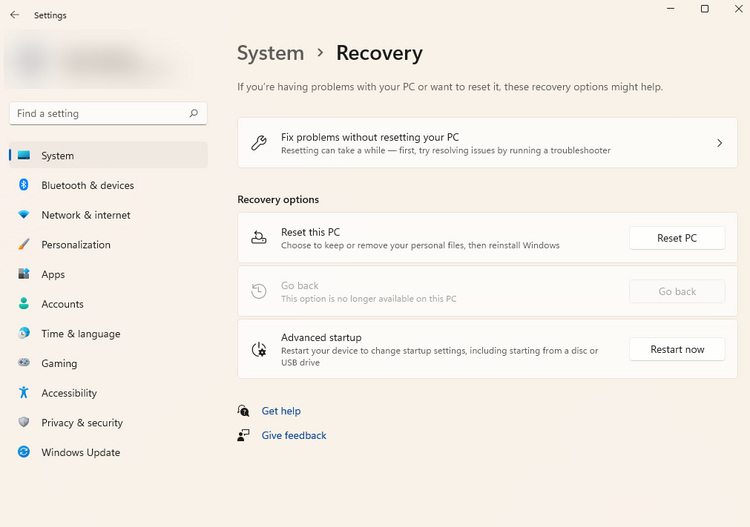Viewport: 750px width, 527px height.
Task: Click the 'Advanced startup' title text
Action: (x=321, y=337)
